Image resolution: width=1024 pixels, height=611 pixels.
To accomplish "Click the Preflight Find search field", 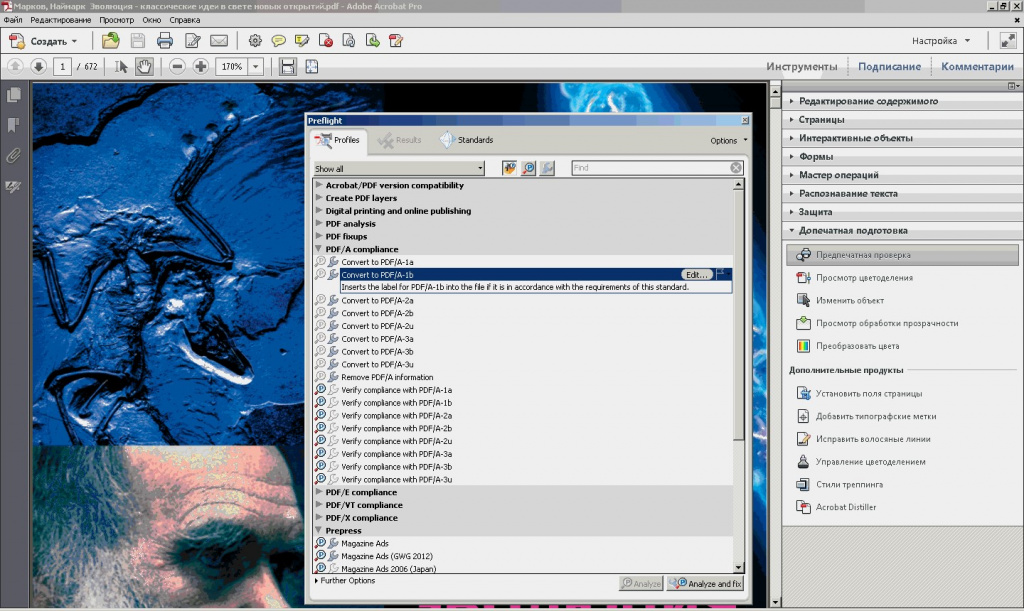I will [x=650, y=168].
